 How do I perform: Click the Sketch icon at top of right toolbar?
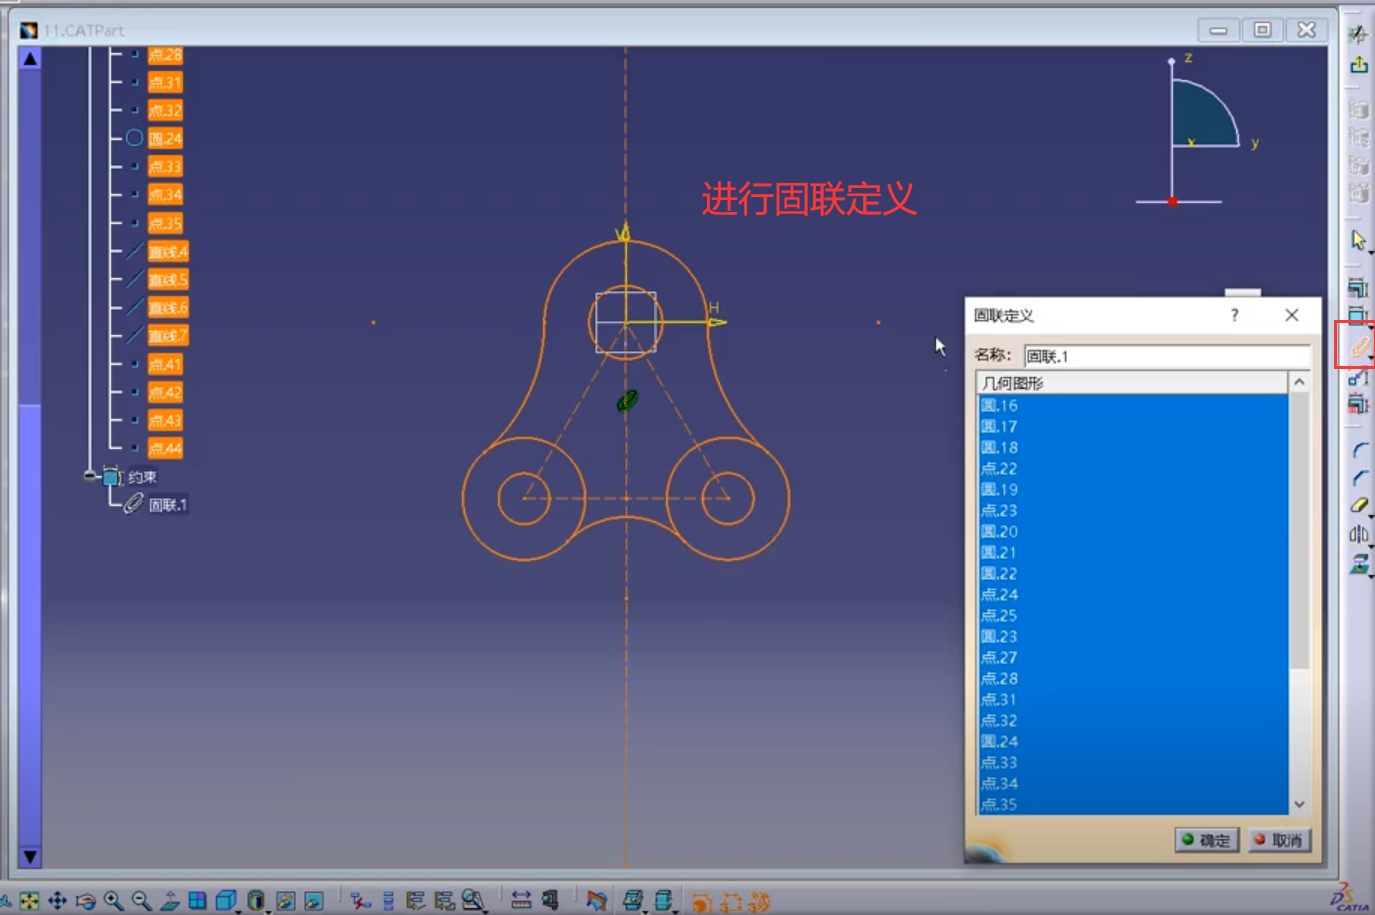click(1358, 35)
